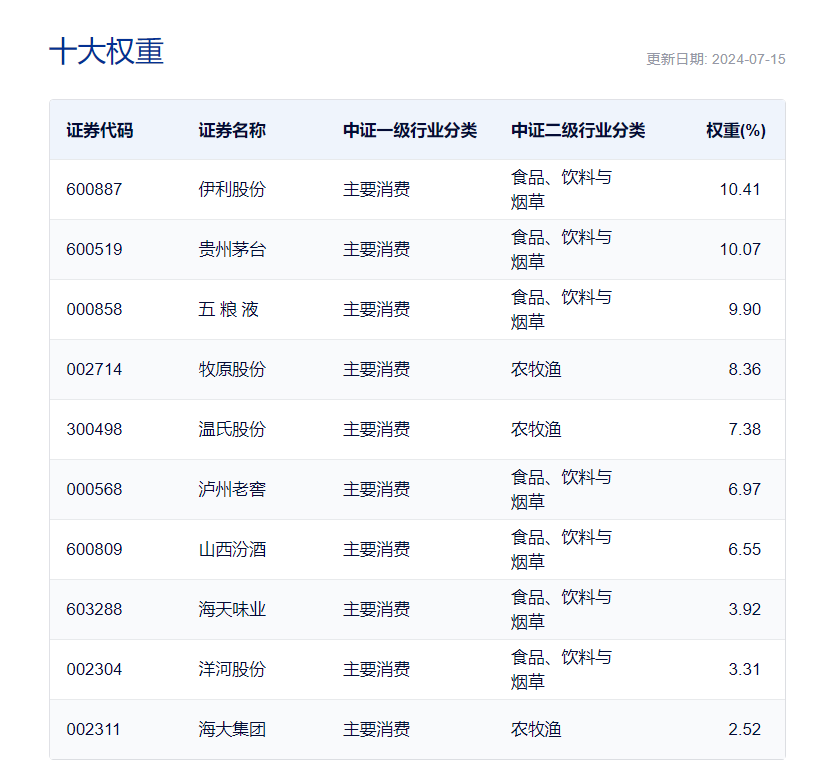This screenshot has height=775, width=821.
Task: Click the 贵州茅台 security name
Action: [x=232, y=249]
